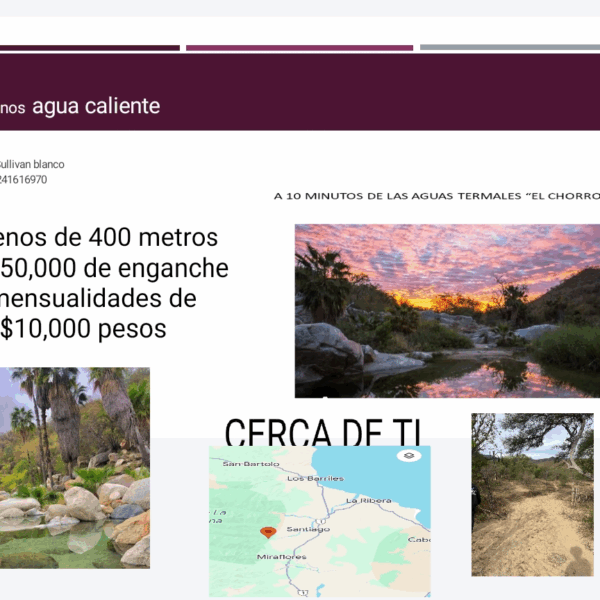The width and height of the screenshot is (600, 600).
Task: Select the sunset river photo
Action: pos(447,311)
